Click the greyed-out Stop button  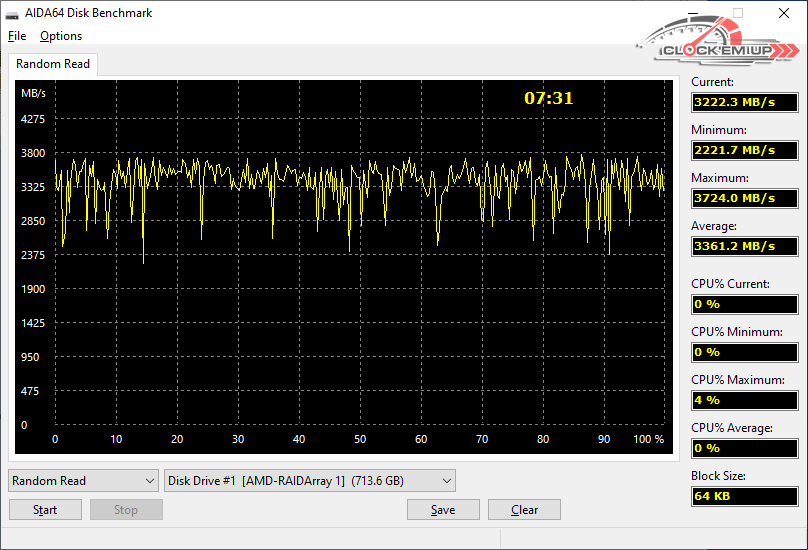click(x=126, y=510)
